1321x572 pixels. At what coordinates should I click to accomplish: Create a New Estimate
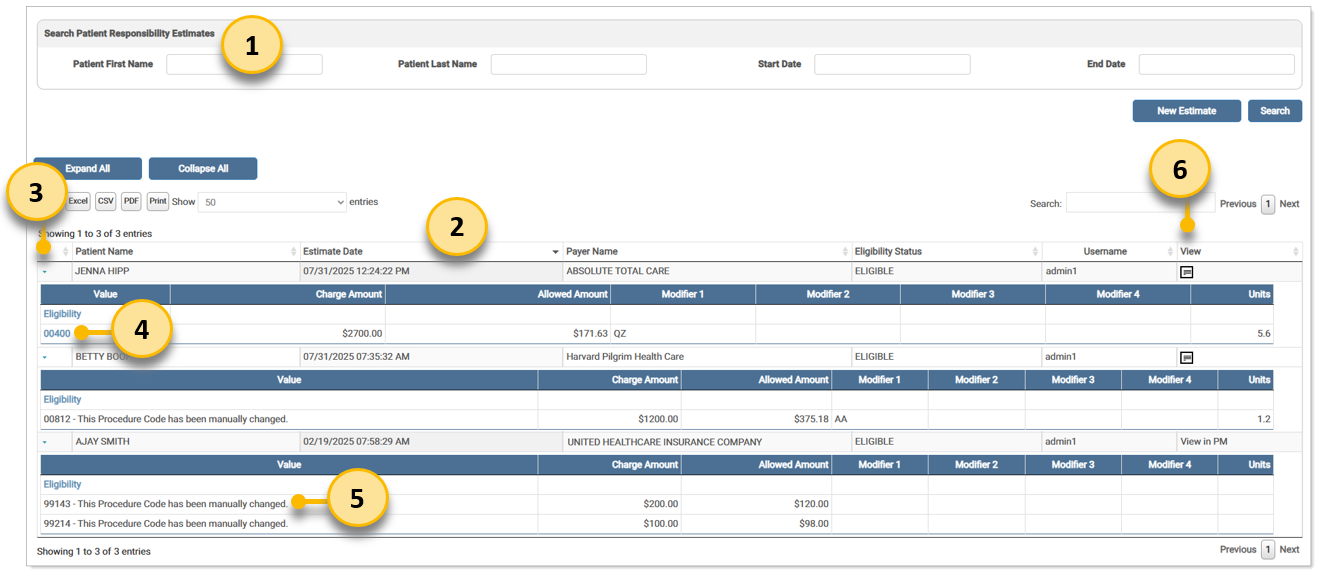pos(1186,111)
